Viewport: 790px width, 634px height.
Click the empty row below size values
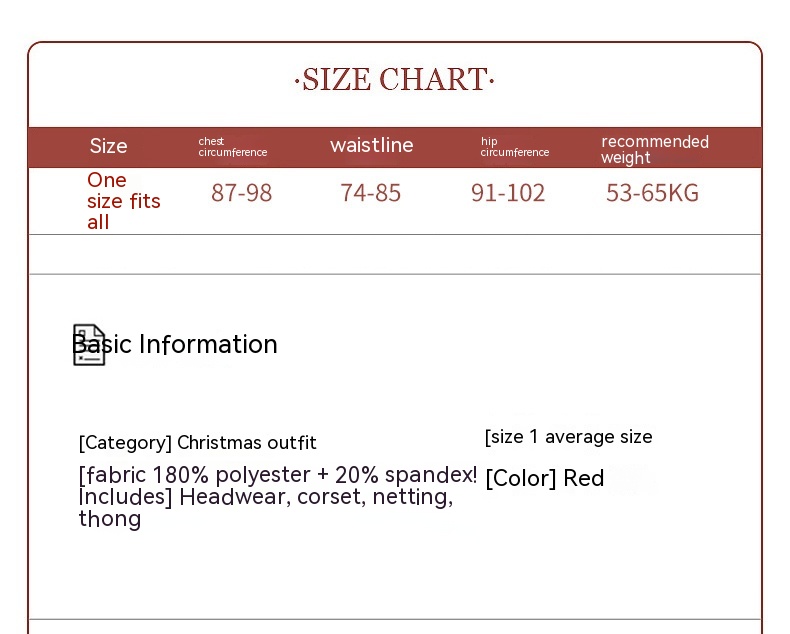point(395,254)
